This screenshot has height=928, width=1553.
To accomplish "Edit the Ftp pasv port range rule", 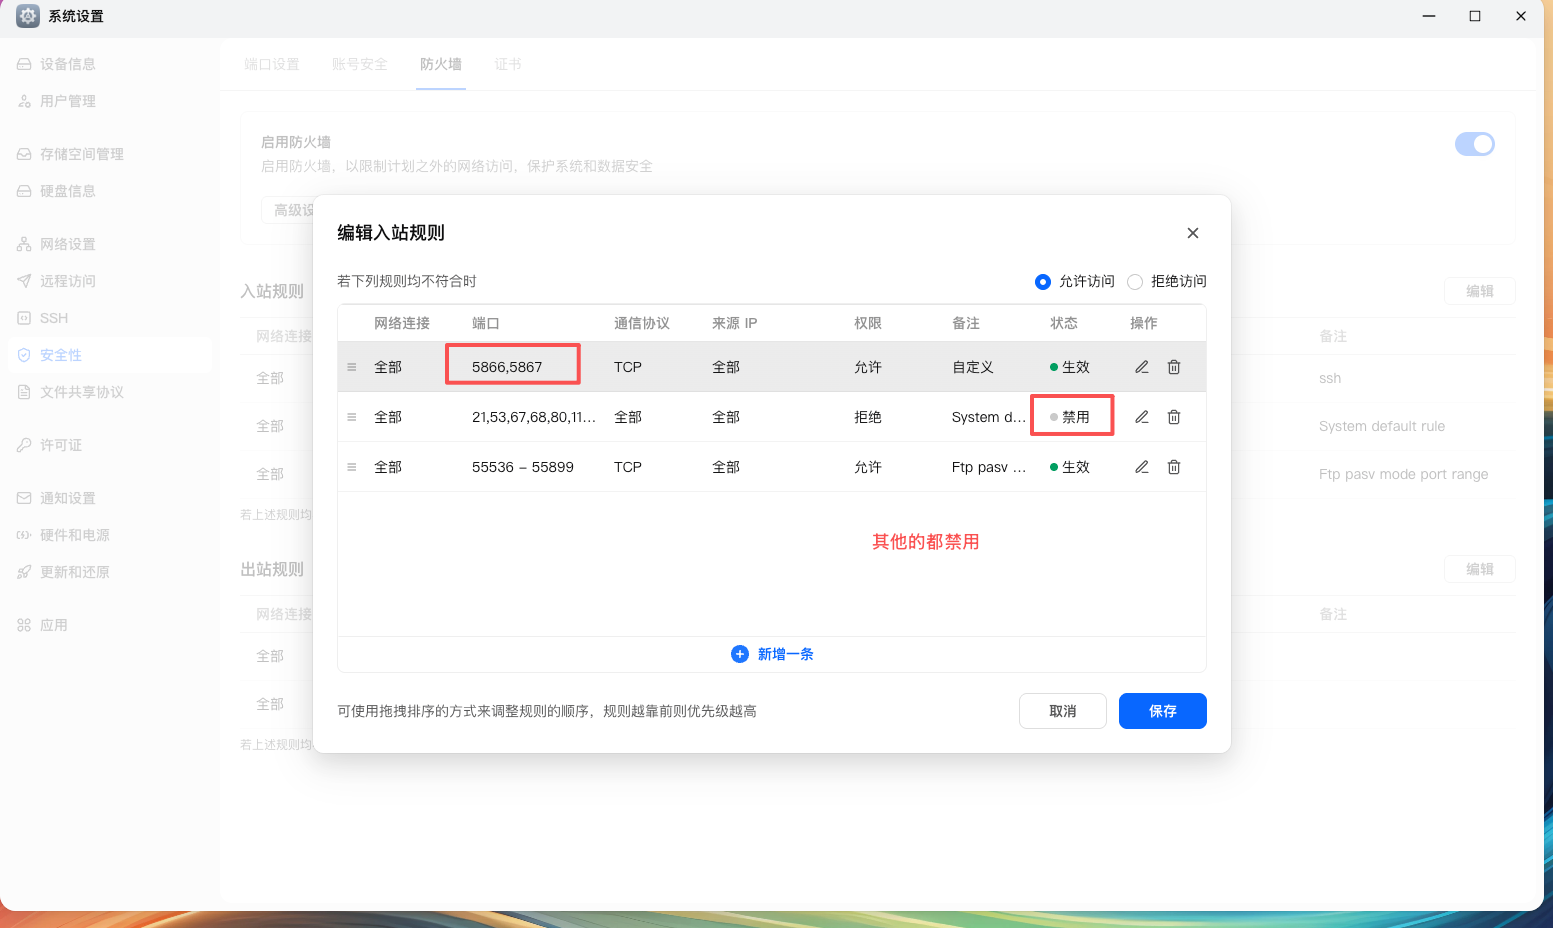I will (1141, 467).
